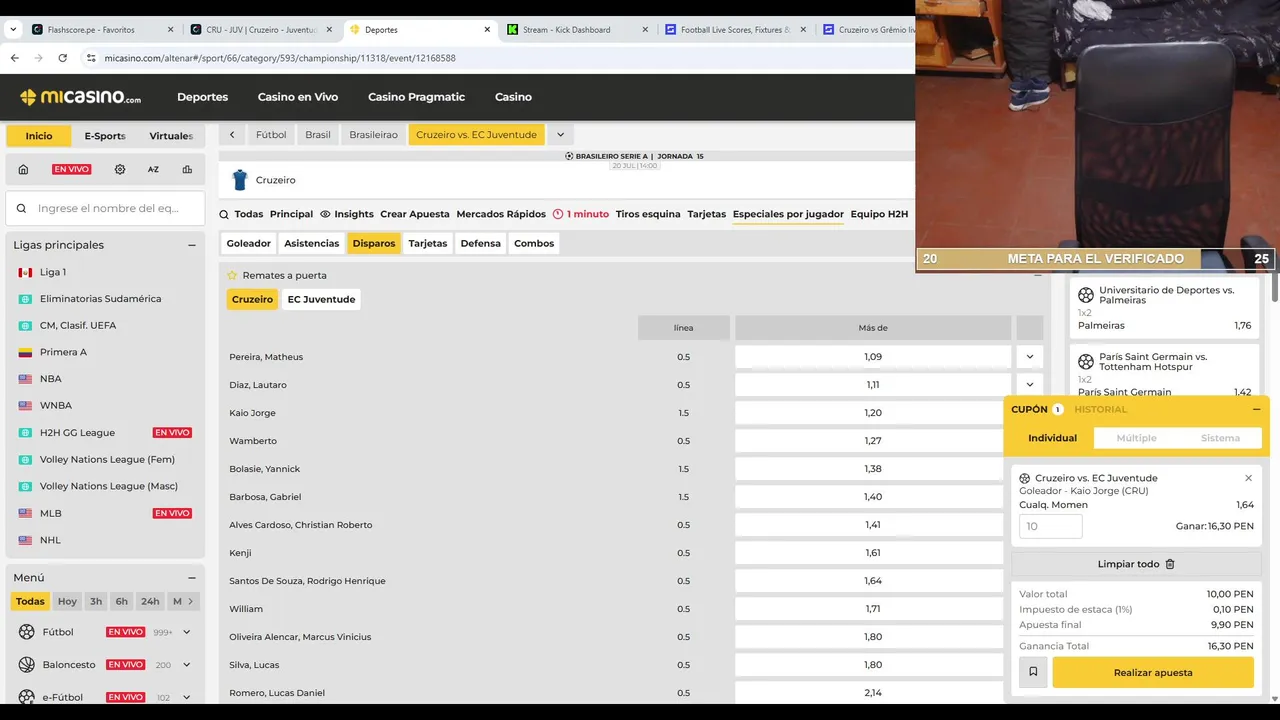Filter Menú by Hoy

pos(67,601)
